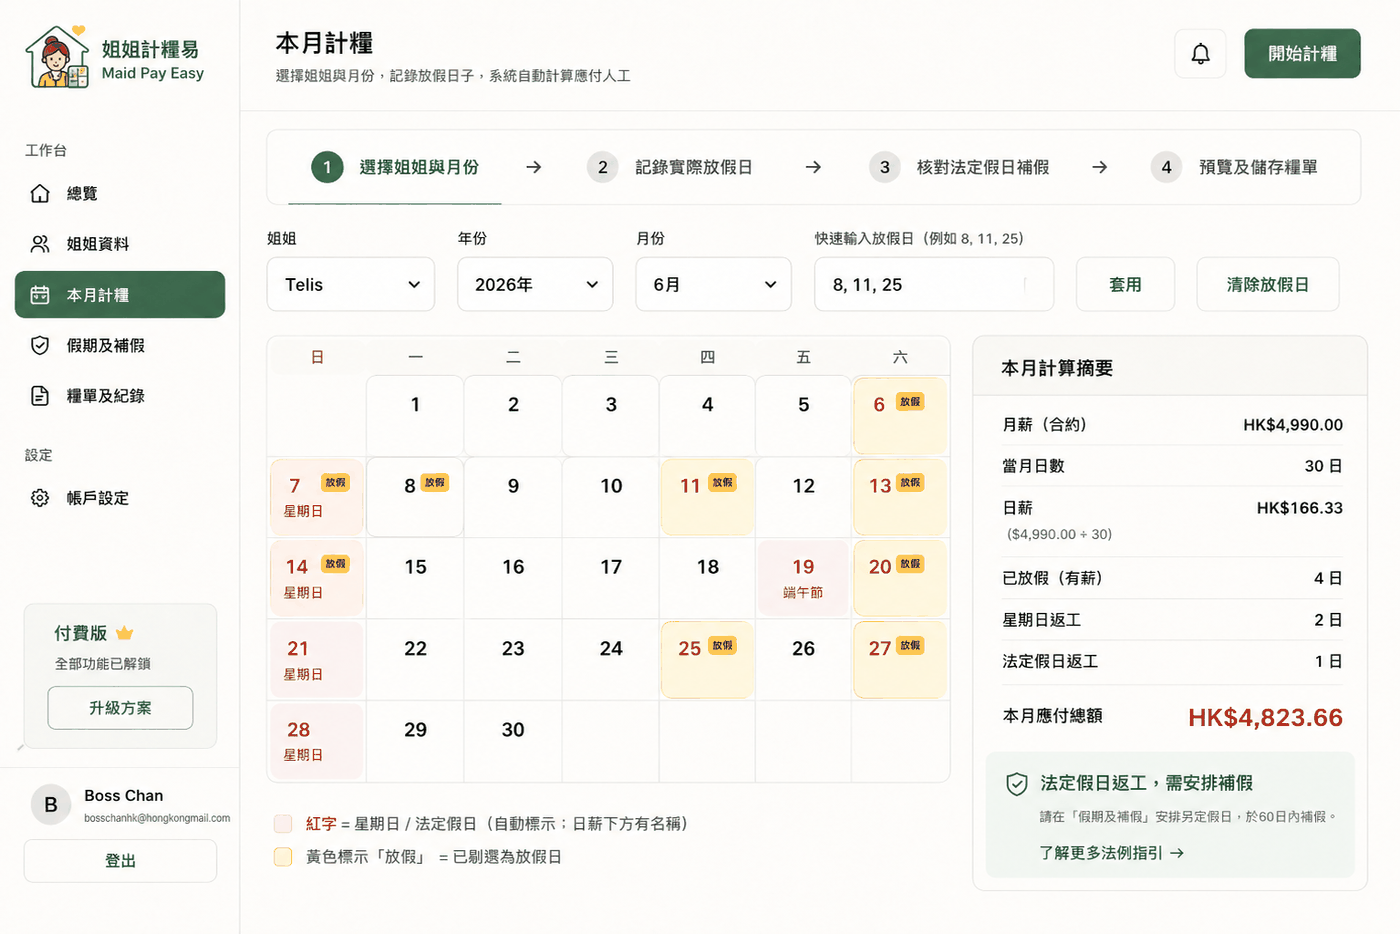This screenshot has height=934, width=1400.
Task: Switch to the 記錄實際放假日 step
Action: [670, 167]
